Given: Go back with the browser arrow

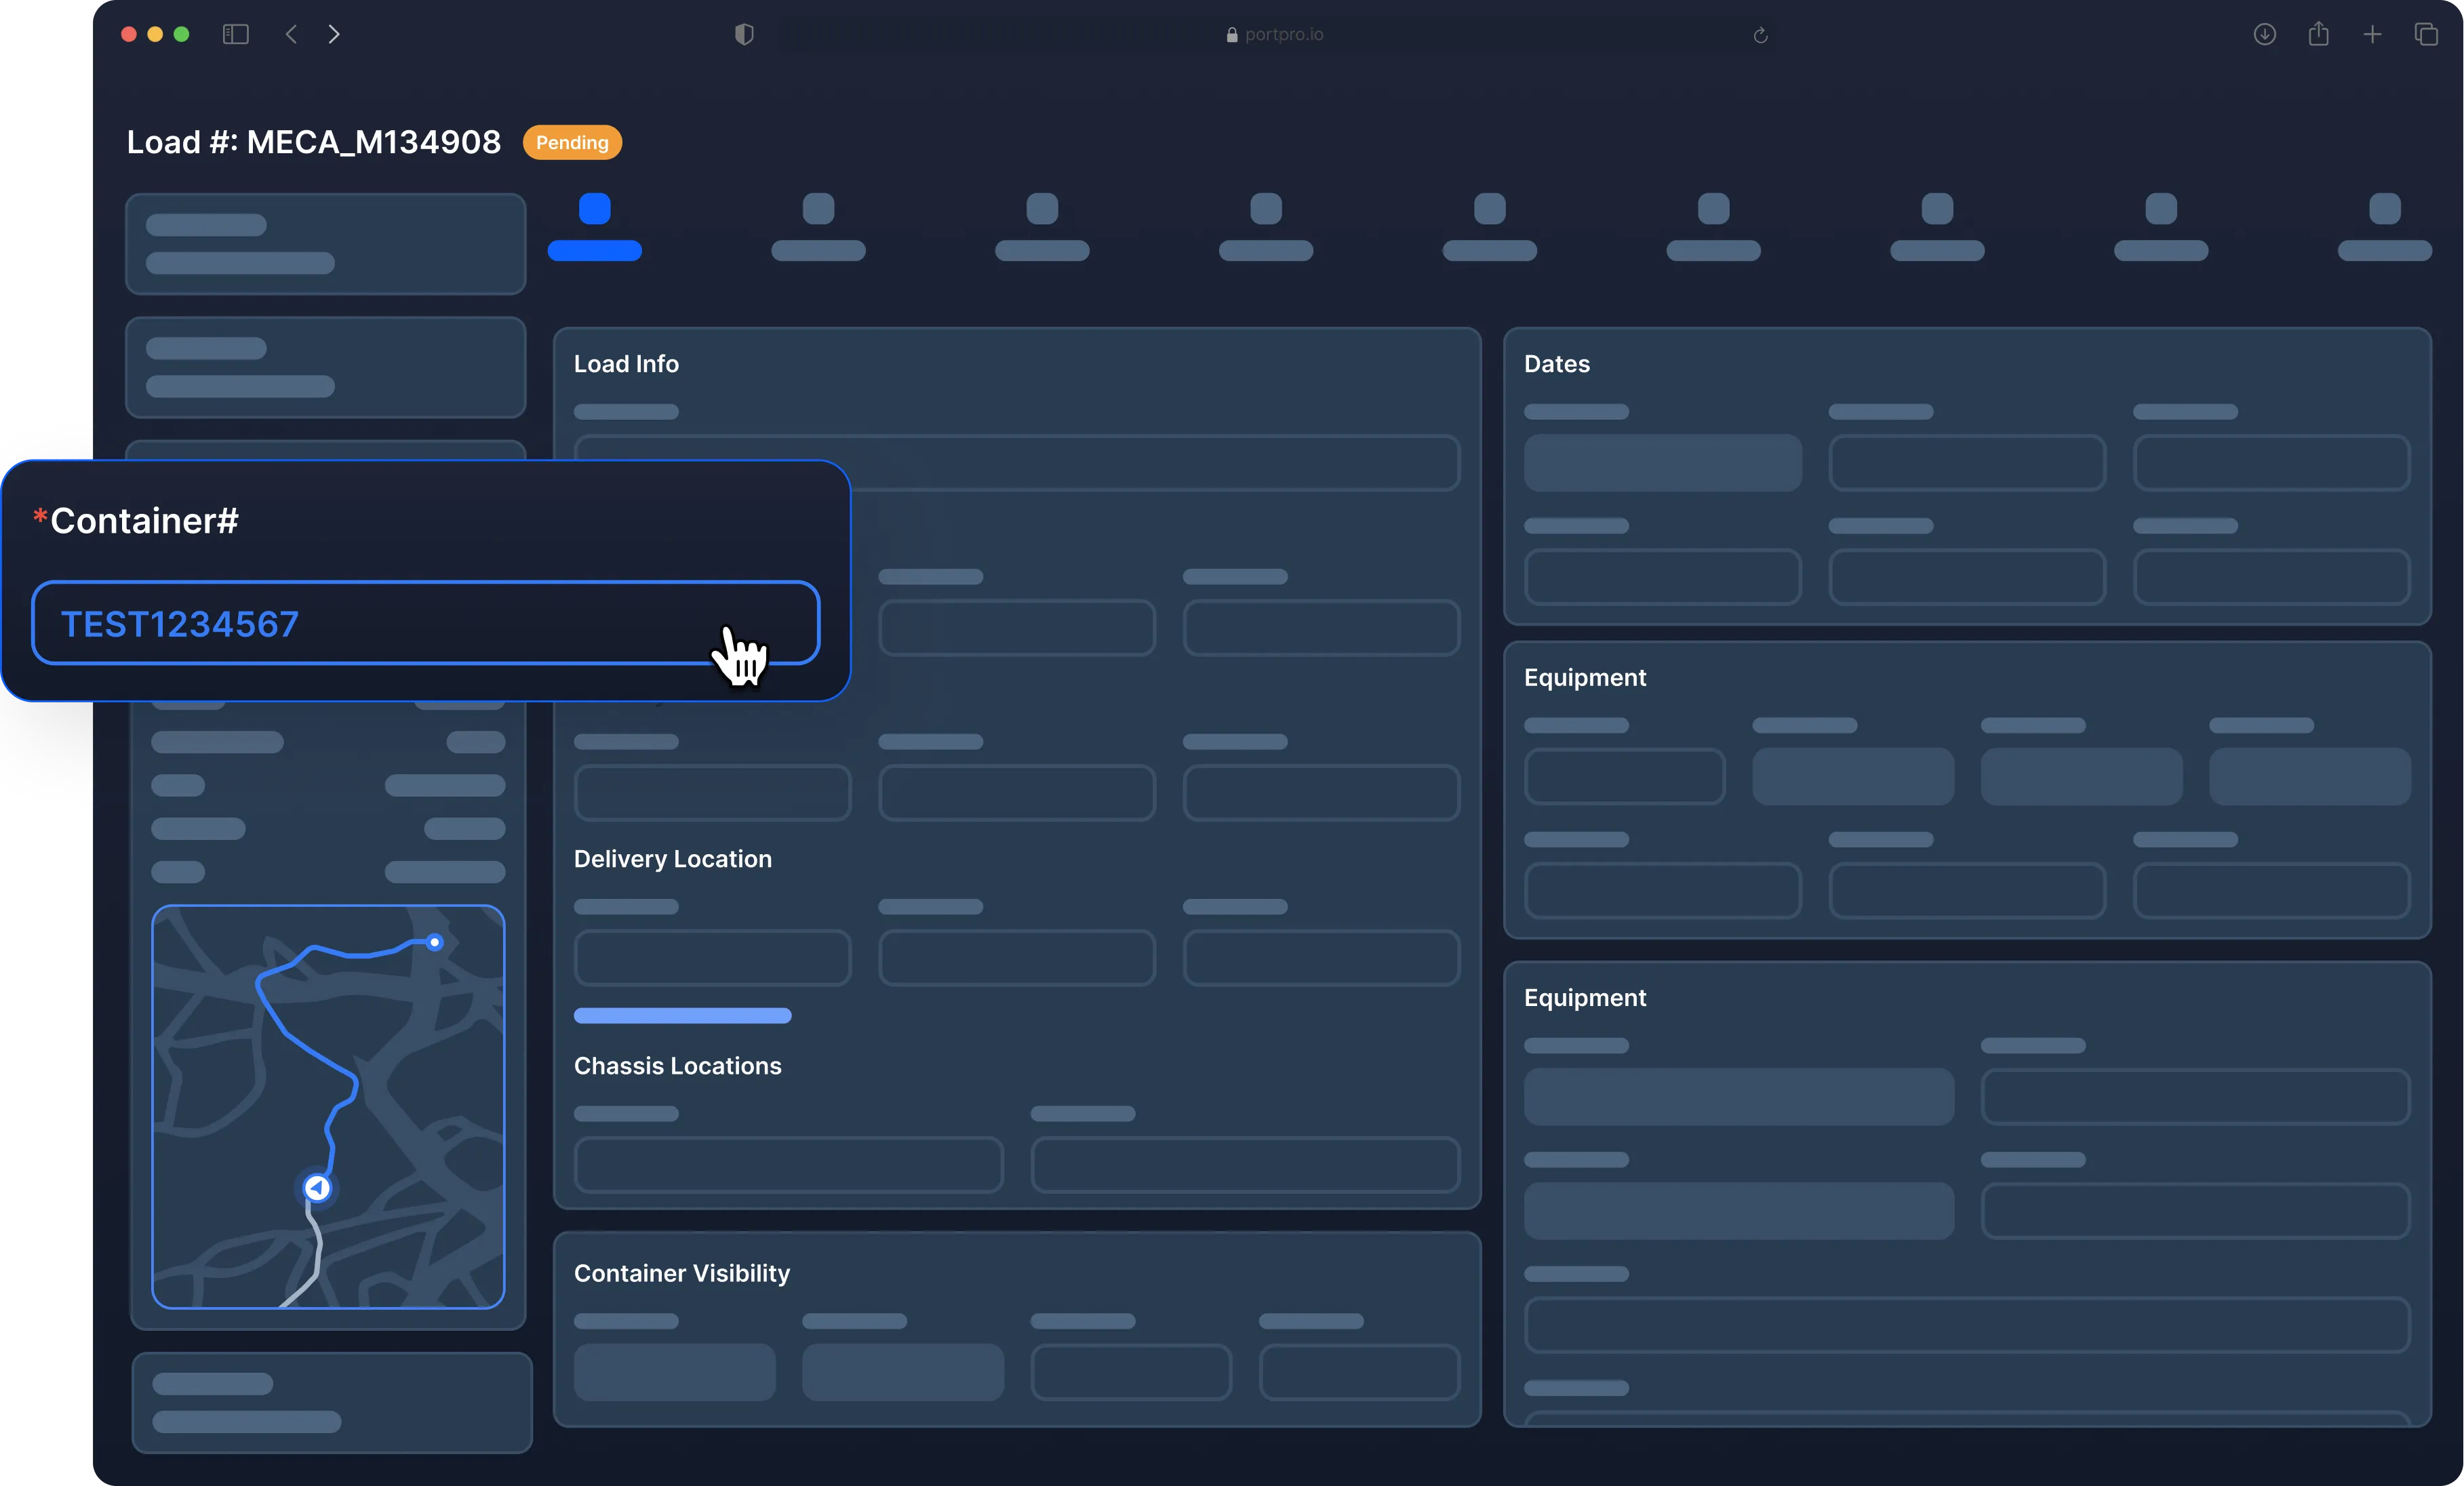Looking at the screenshot, I should pos(291,35).
